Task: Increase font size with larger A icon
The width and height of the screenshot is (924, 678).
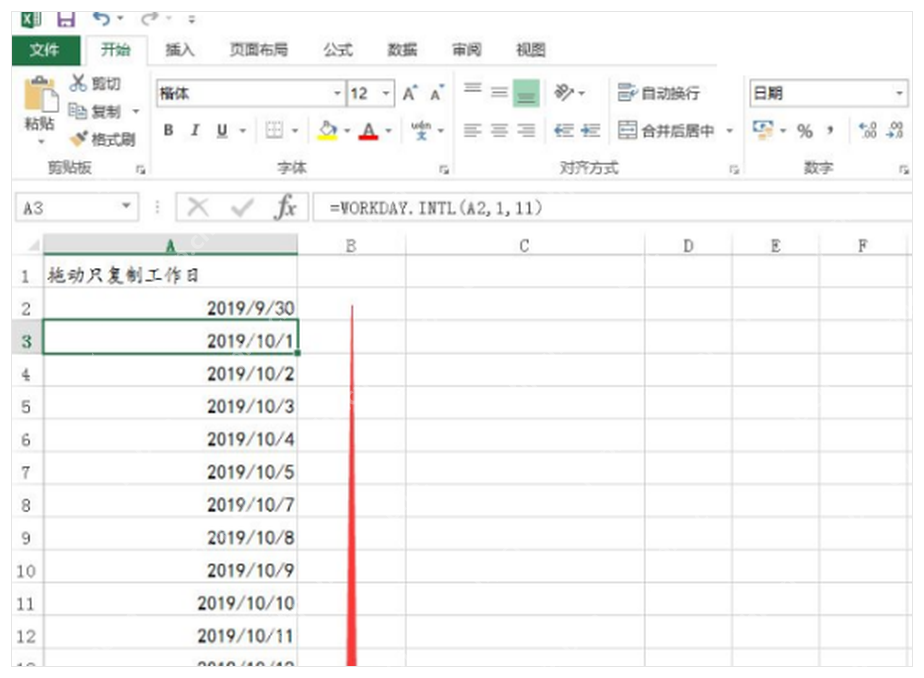Action: coord(410,93)
